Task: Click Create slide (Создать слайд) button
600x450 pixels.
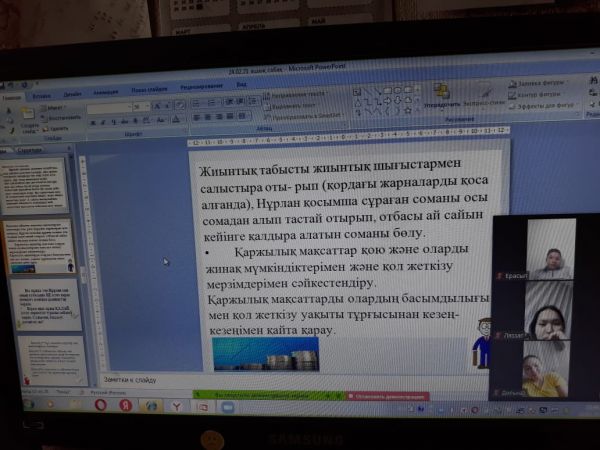Action: (x=28, y=115)
